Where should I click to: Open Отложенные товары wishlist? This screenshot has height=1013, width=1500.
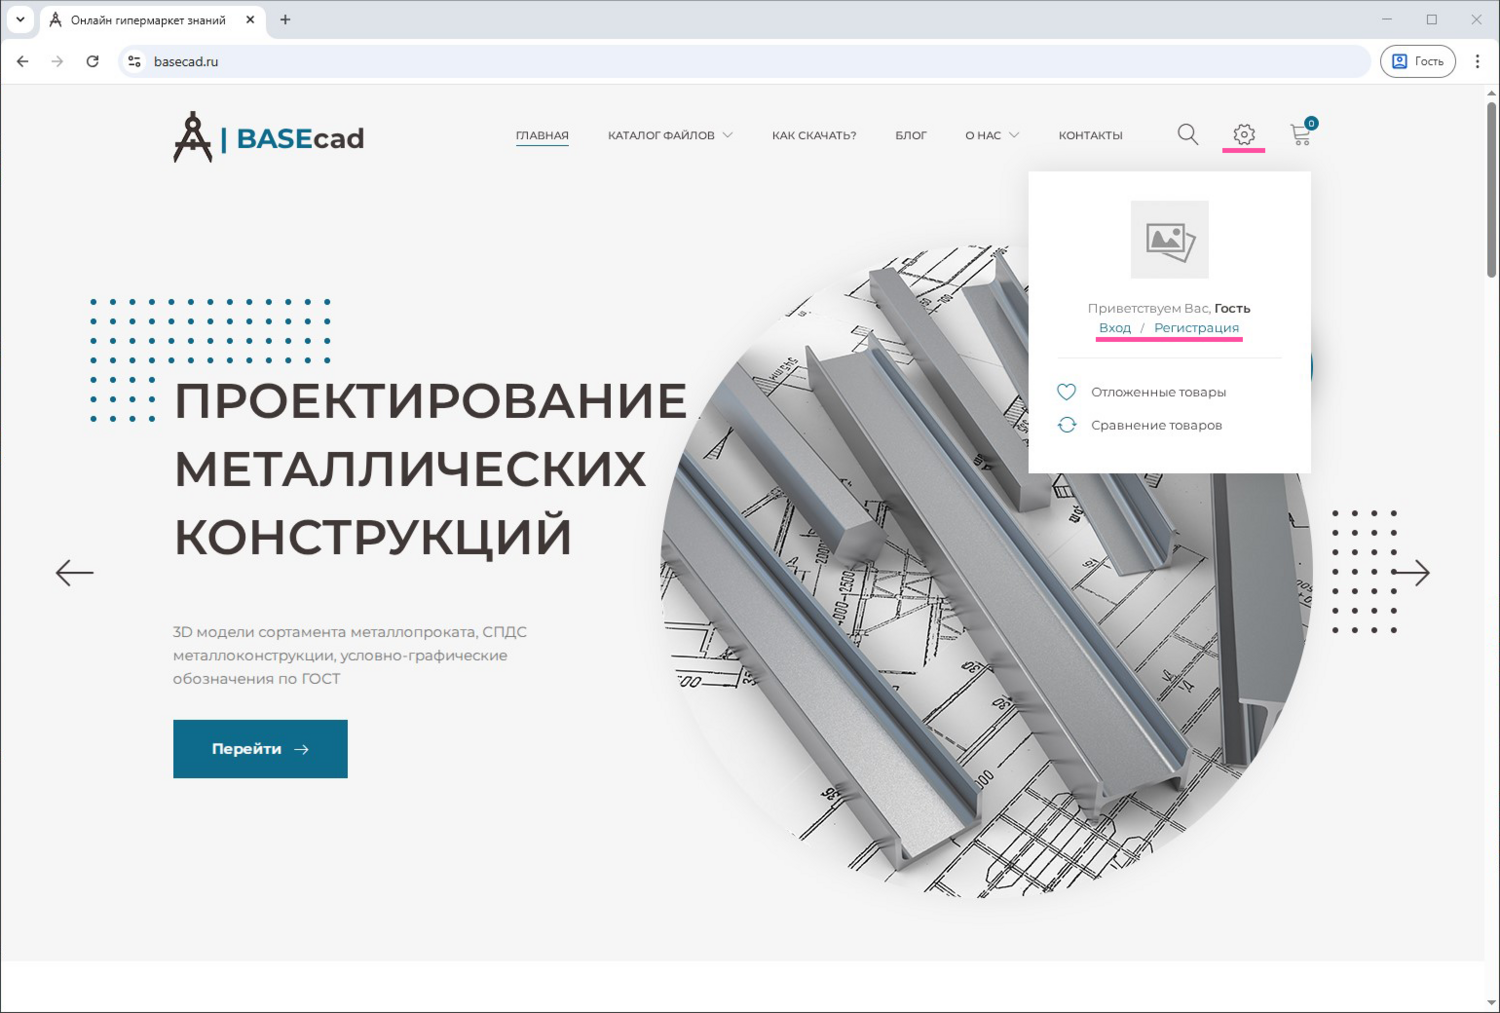(1158, 392)
